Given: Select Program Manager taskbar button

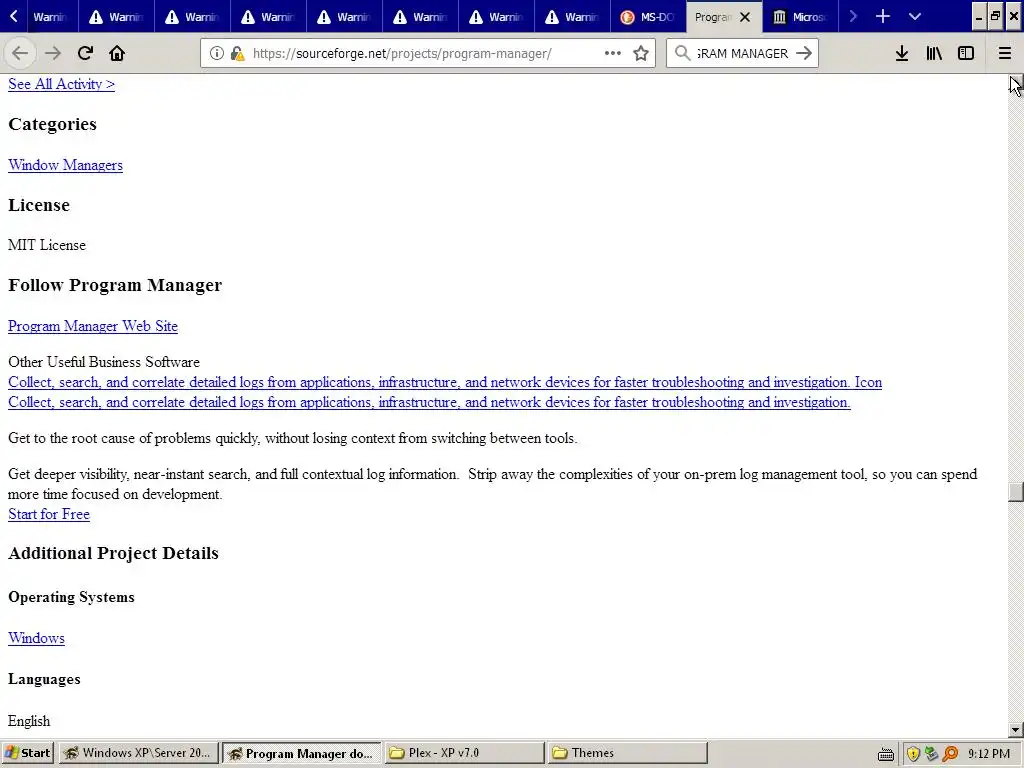Looking at the screenshot, I should pos(301,753).
